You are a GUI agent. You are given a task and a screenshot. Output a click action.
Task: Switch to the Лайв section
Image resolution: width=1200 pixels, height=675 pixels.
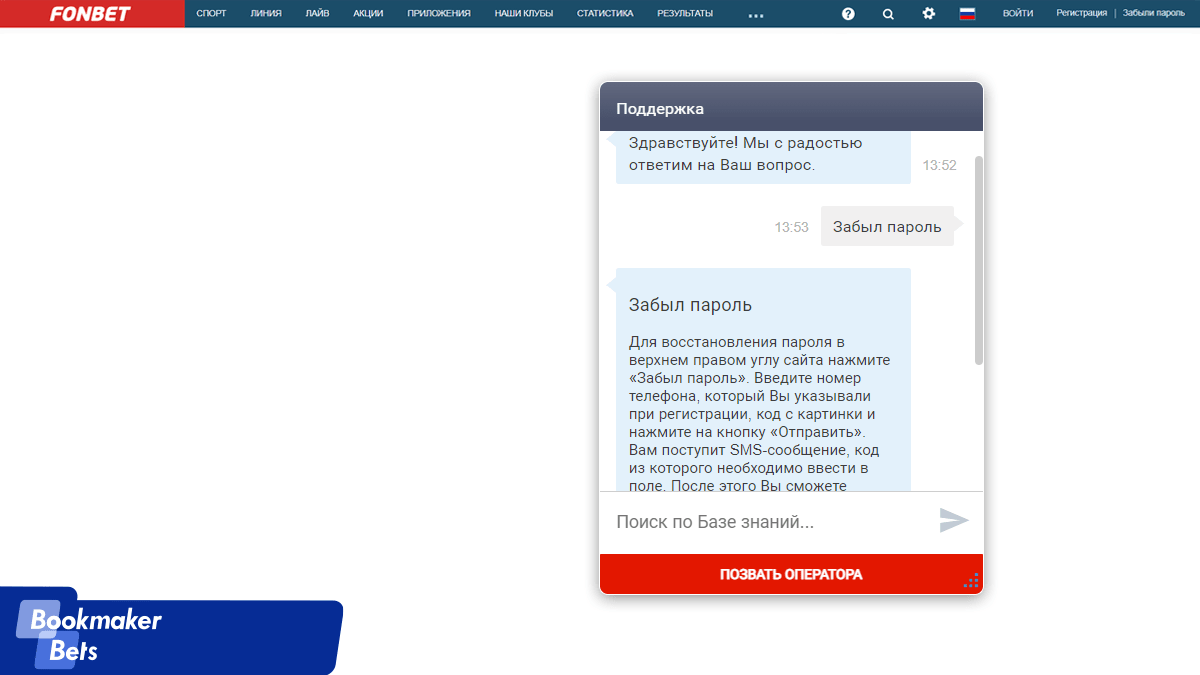point(317,14)
